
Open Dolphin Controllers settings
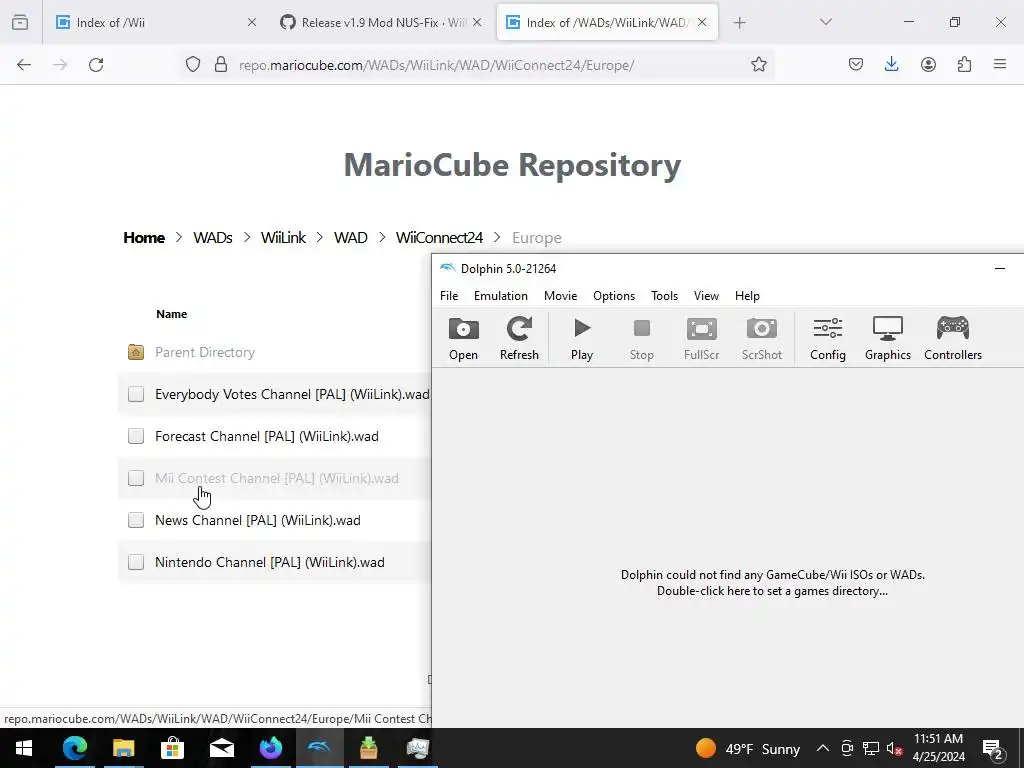coord(953,338)
